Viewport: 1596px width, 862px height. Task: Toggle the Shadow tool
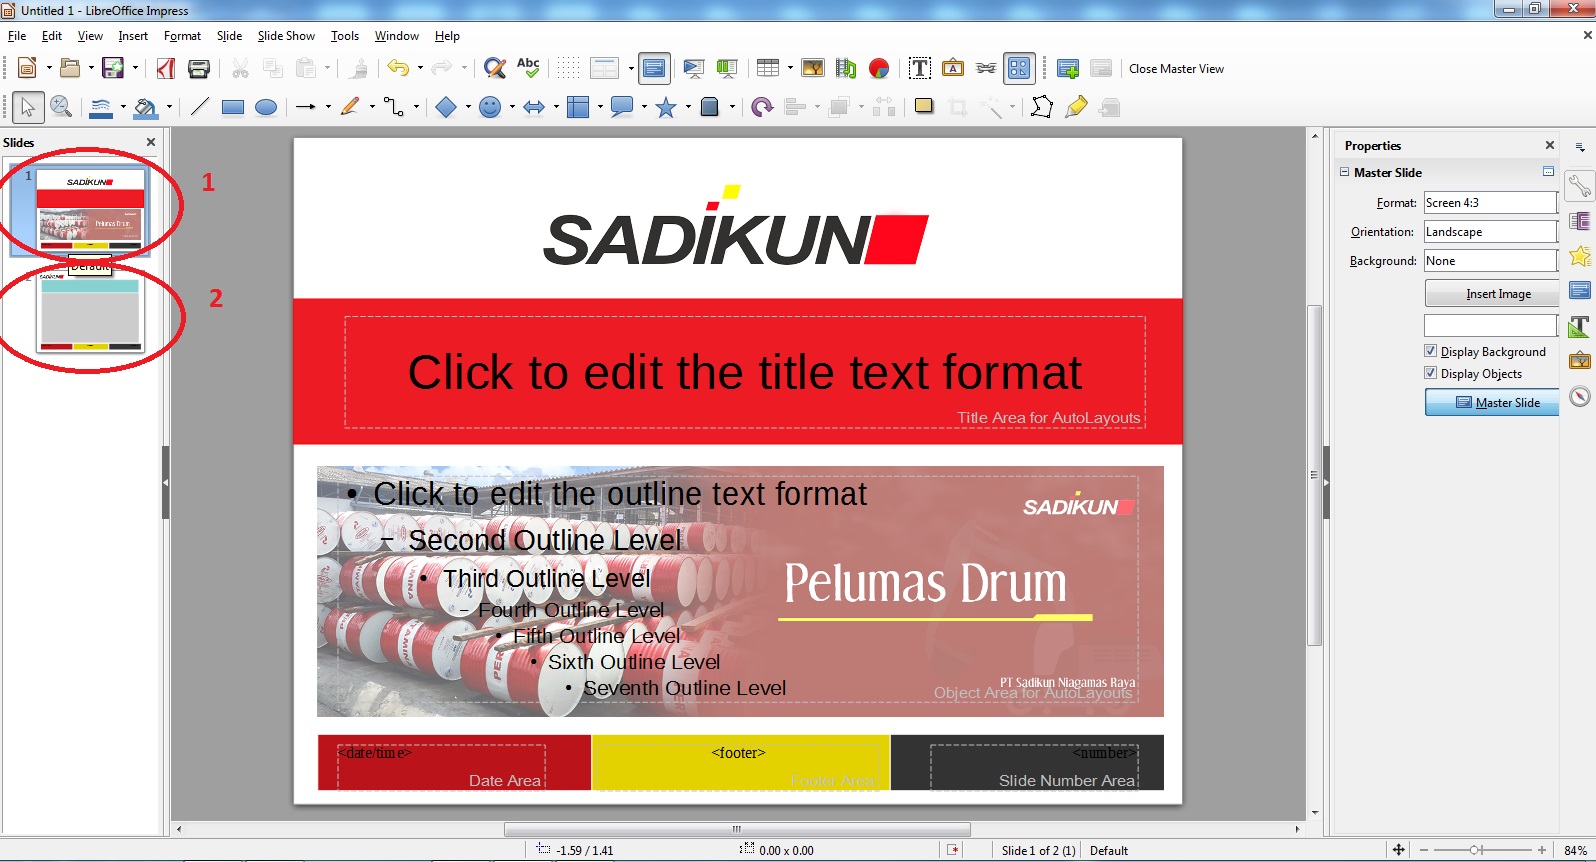[924, 107]
